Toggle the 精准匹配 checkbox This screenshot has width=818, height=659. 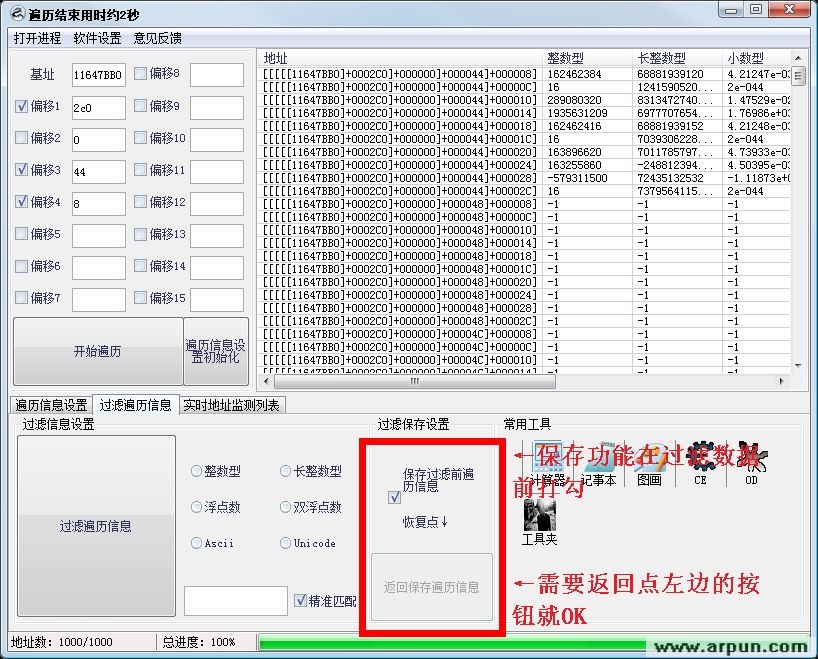302,600
